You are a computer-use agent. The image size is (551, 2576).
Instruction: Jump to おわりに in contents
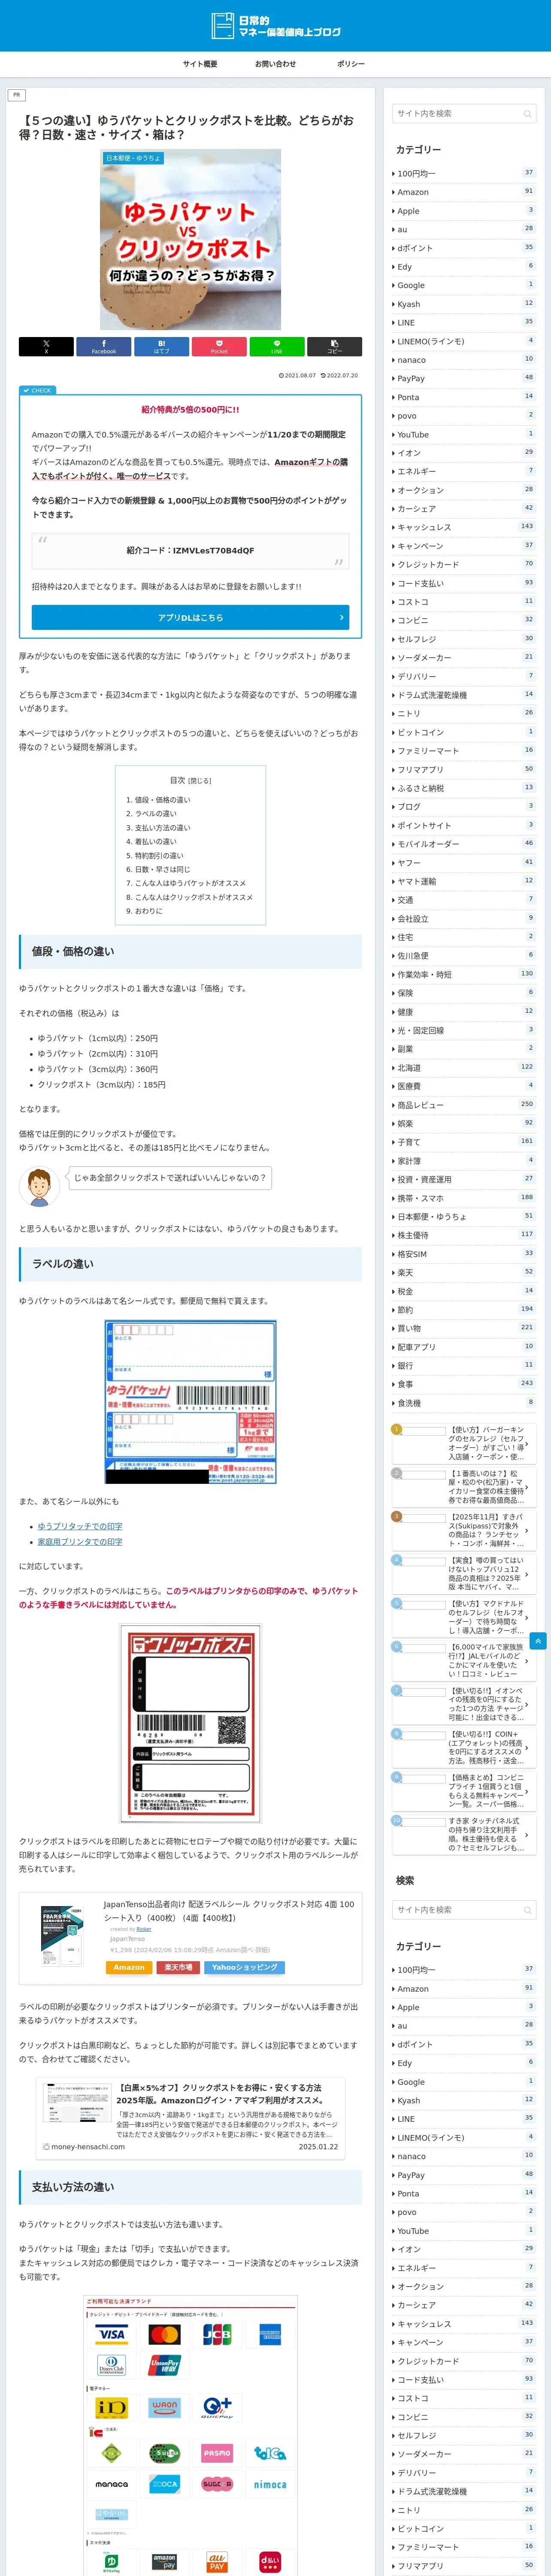click(x=148, y=911)
